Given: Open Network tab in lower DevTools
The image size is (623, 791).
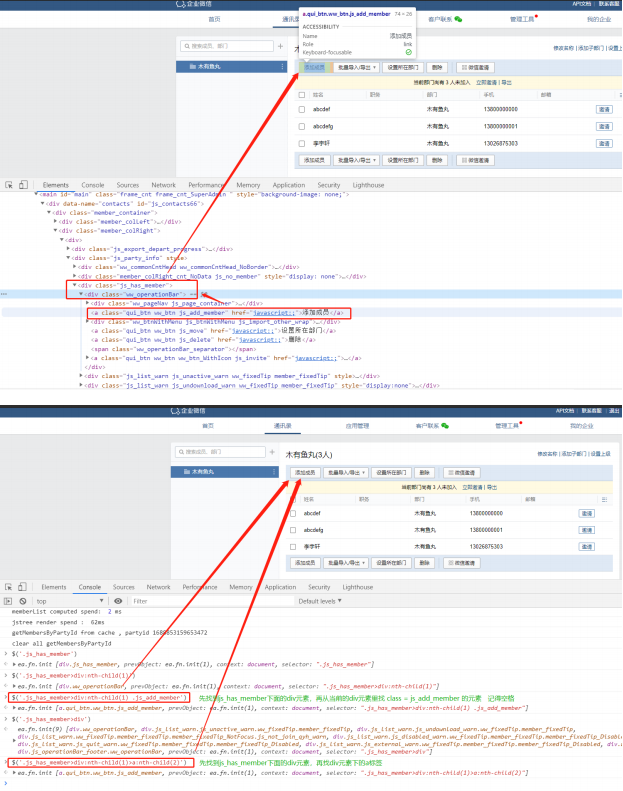Looking at the screenshot, I should 158,587.
